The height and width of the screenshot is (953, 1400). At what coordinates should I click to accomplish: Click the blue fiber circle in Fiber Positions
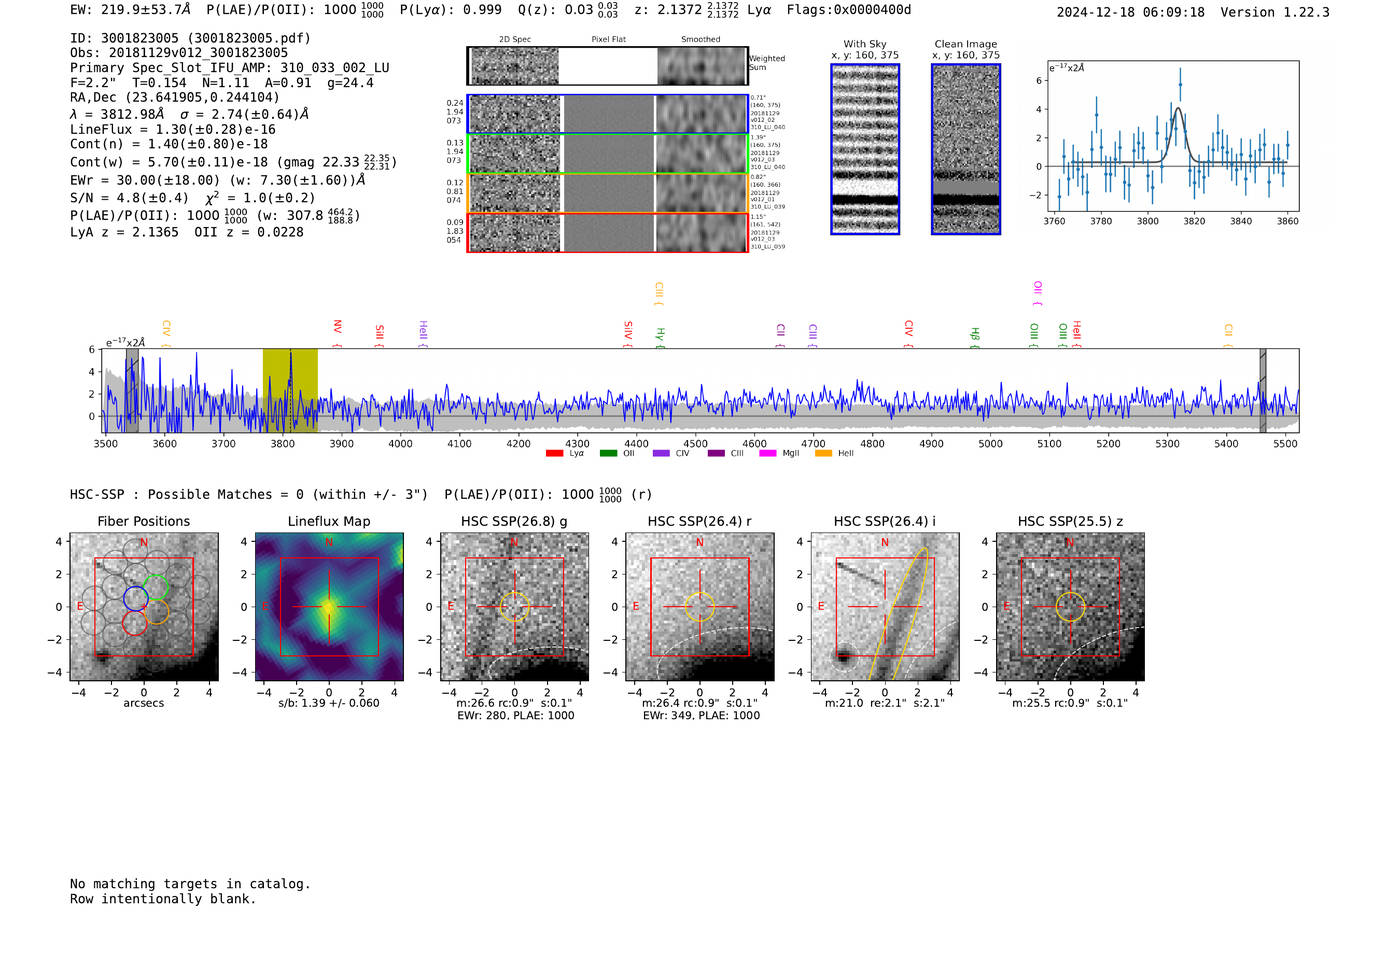[136, 599]
